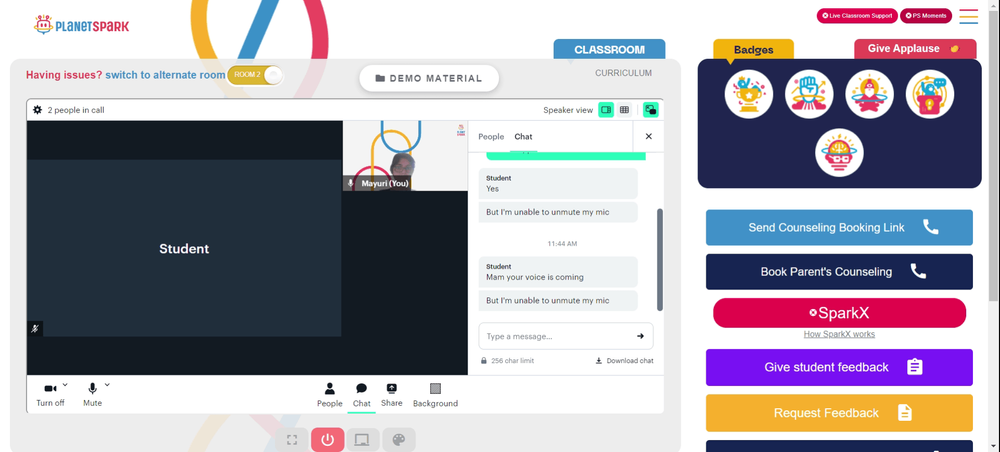Select the Student video tile
The height and width of the screenshot is (452, 1000).
pyautogui.click(x=184, y=248)
